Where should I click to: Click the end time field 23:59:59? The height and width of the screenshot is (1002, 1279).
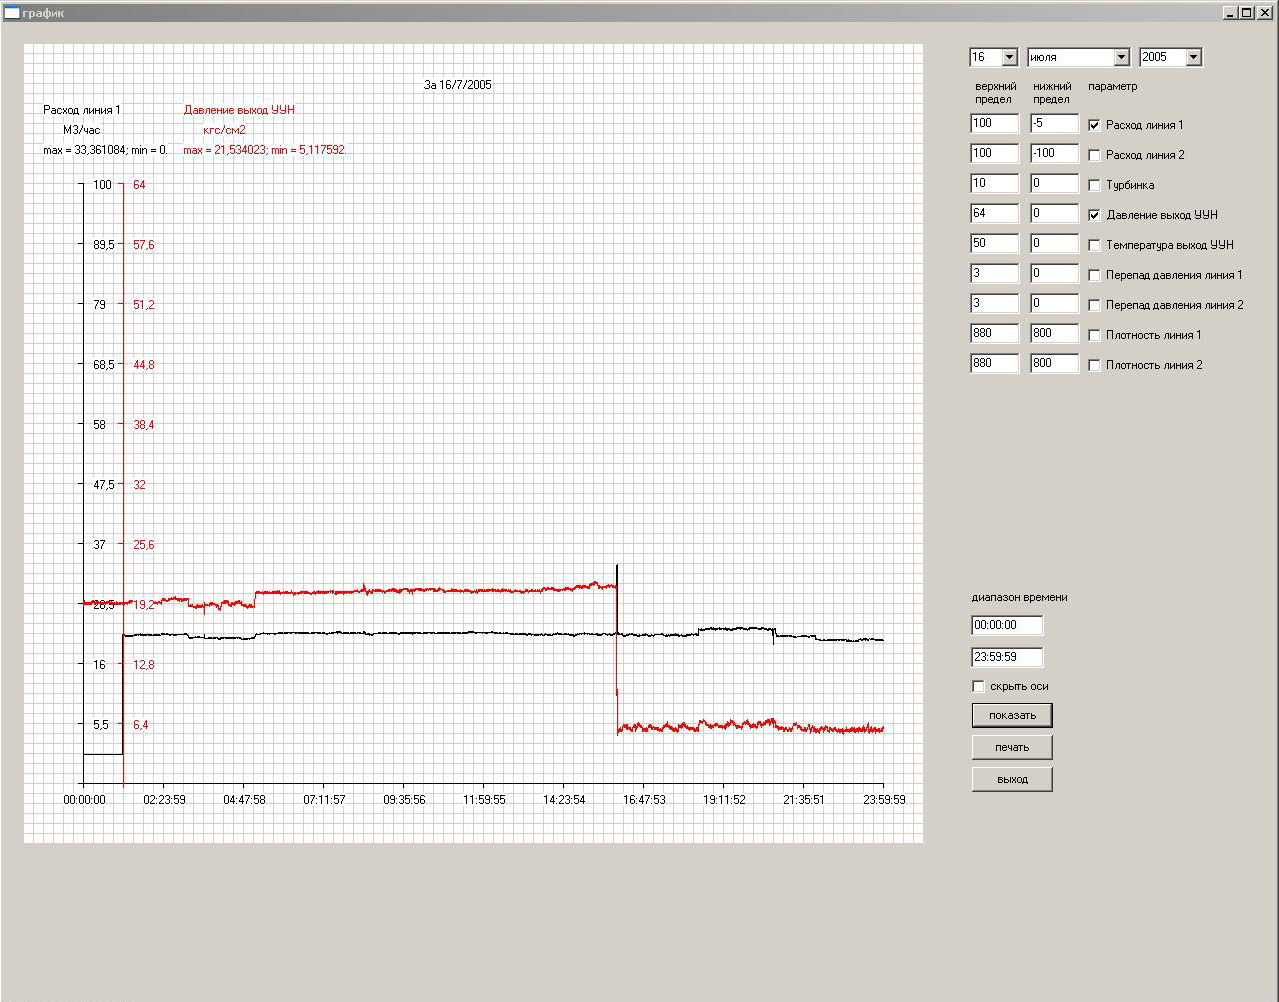click(1007, 657)
